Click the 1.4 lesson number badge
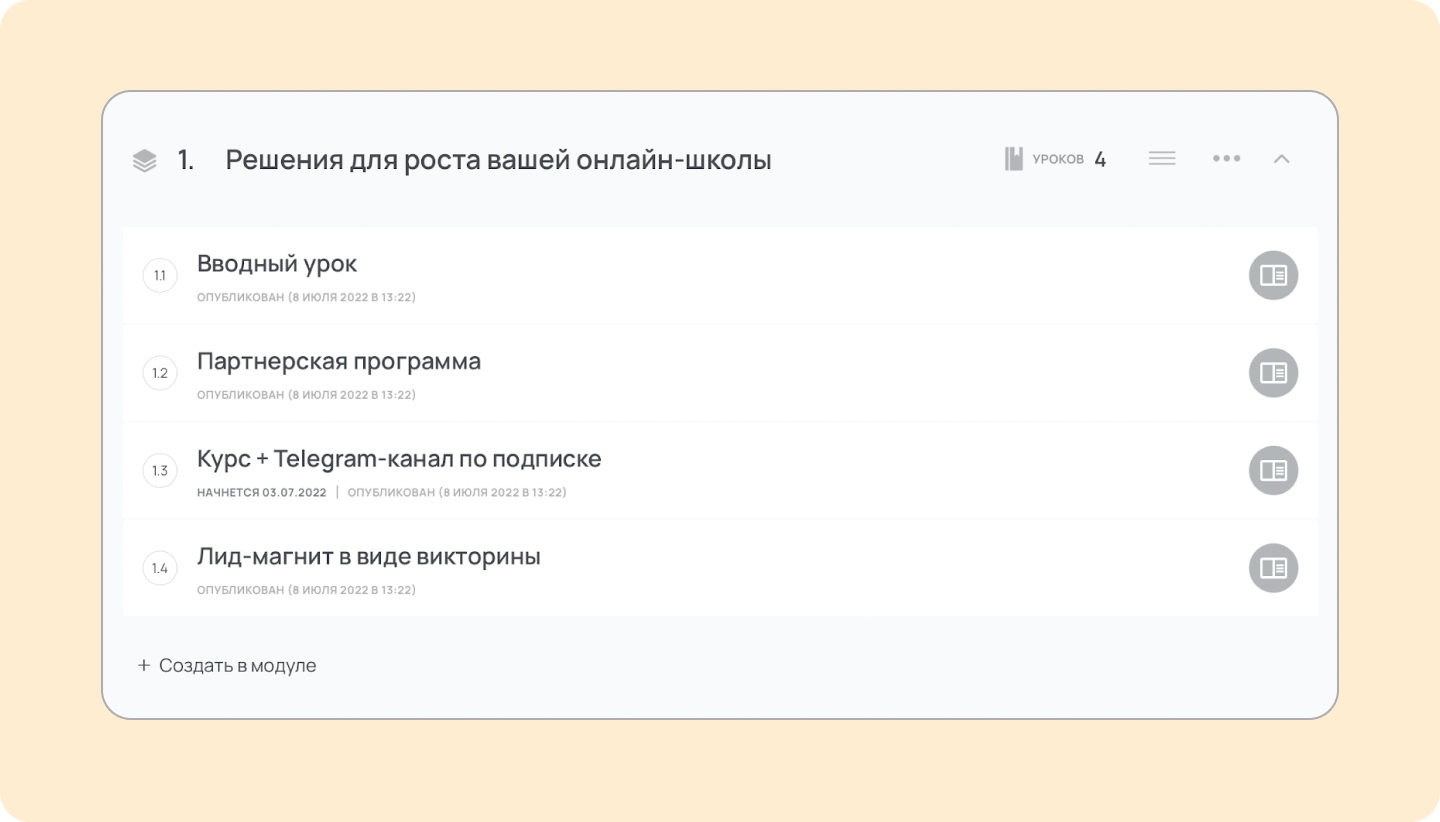The height and width of the screenshot is (822, 1440). (x=160, y=568)
